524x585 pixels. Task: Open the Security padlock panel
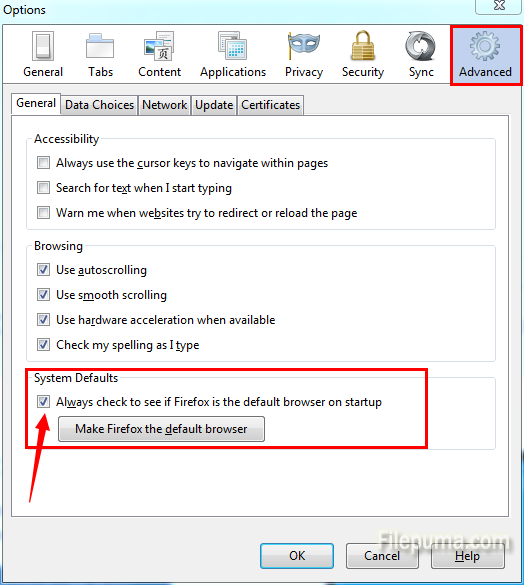363,54
